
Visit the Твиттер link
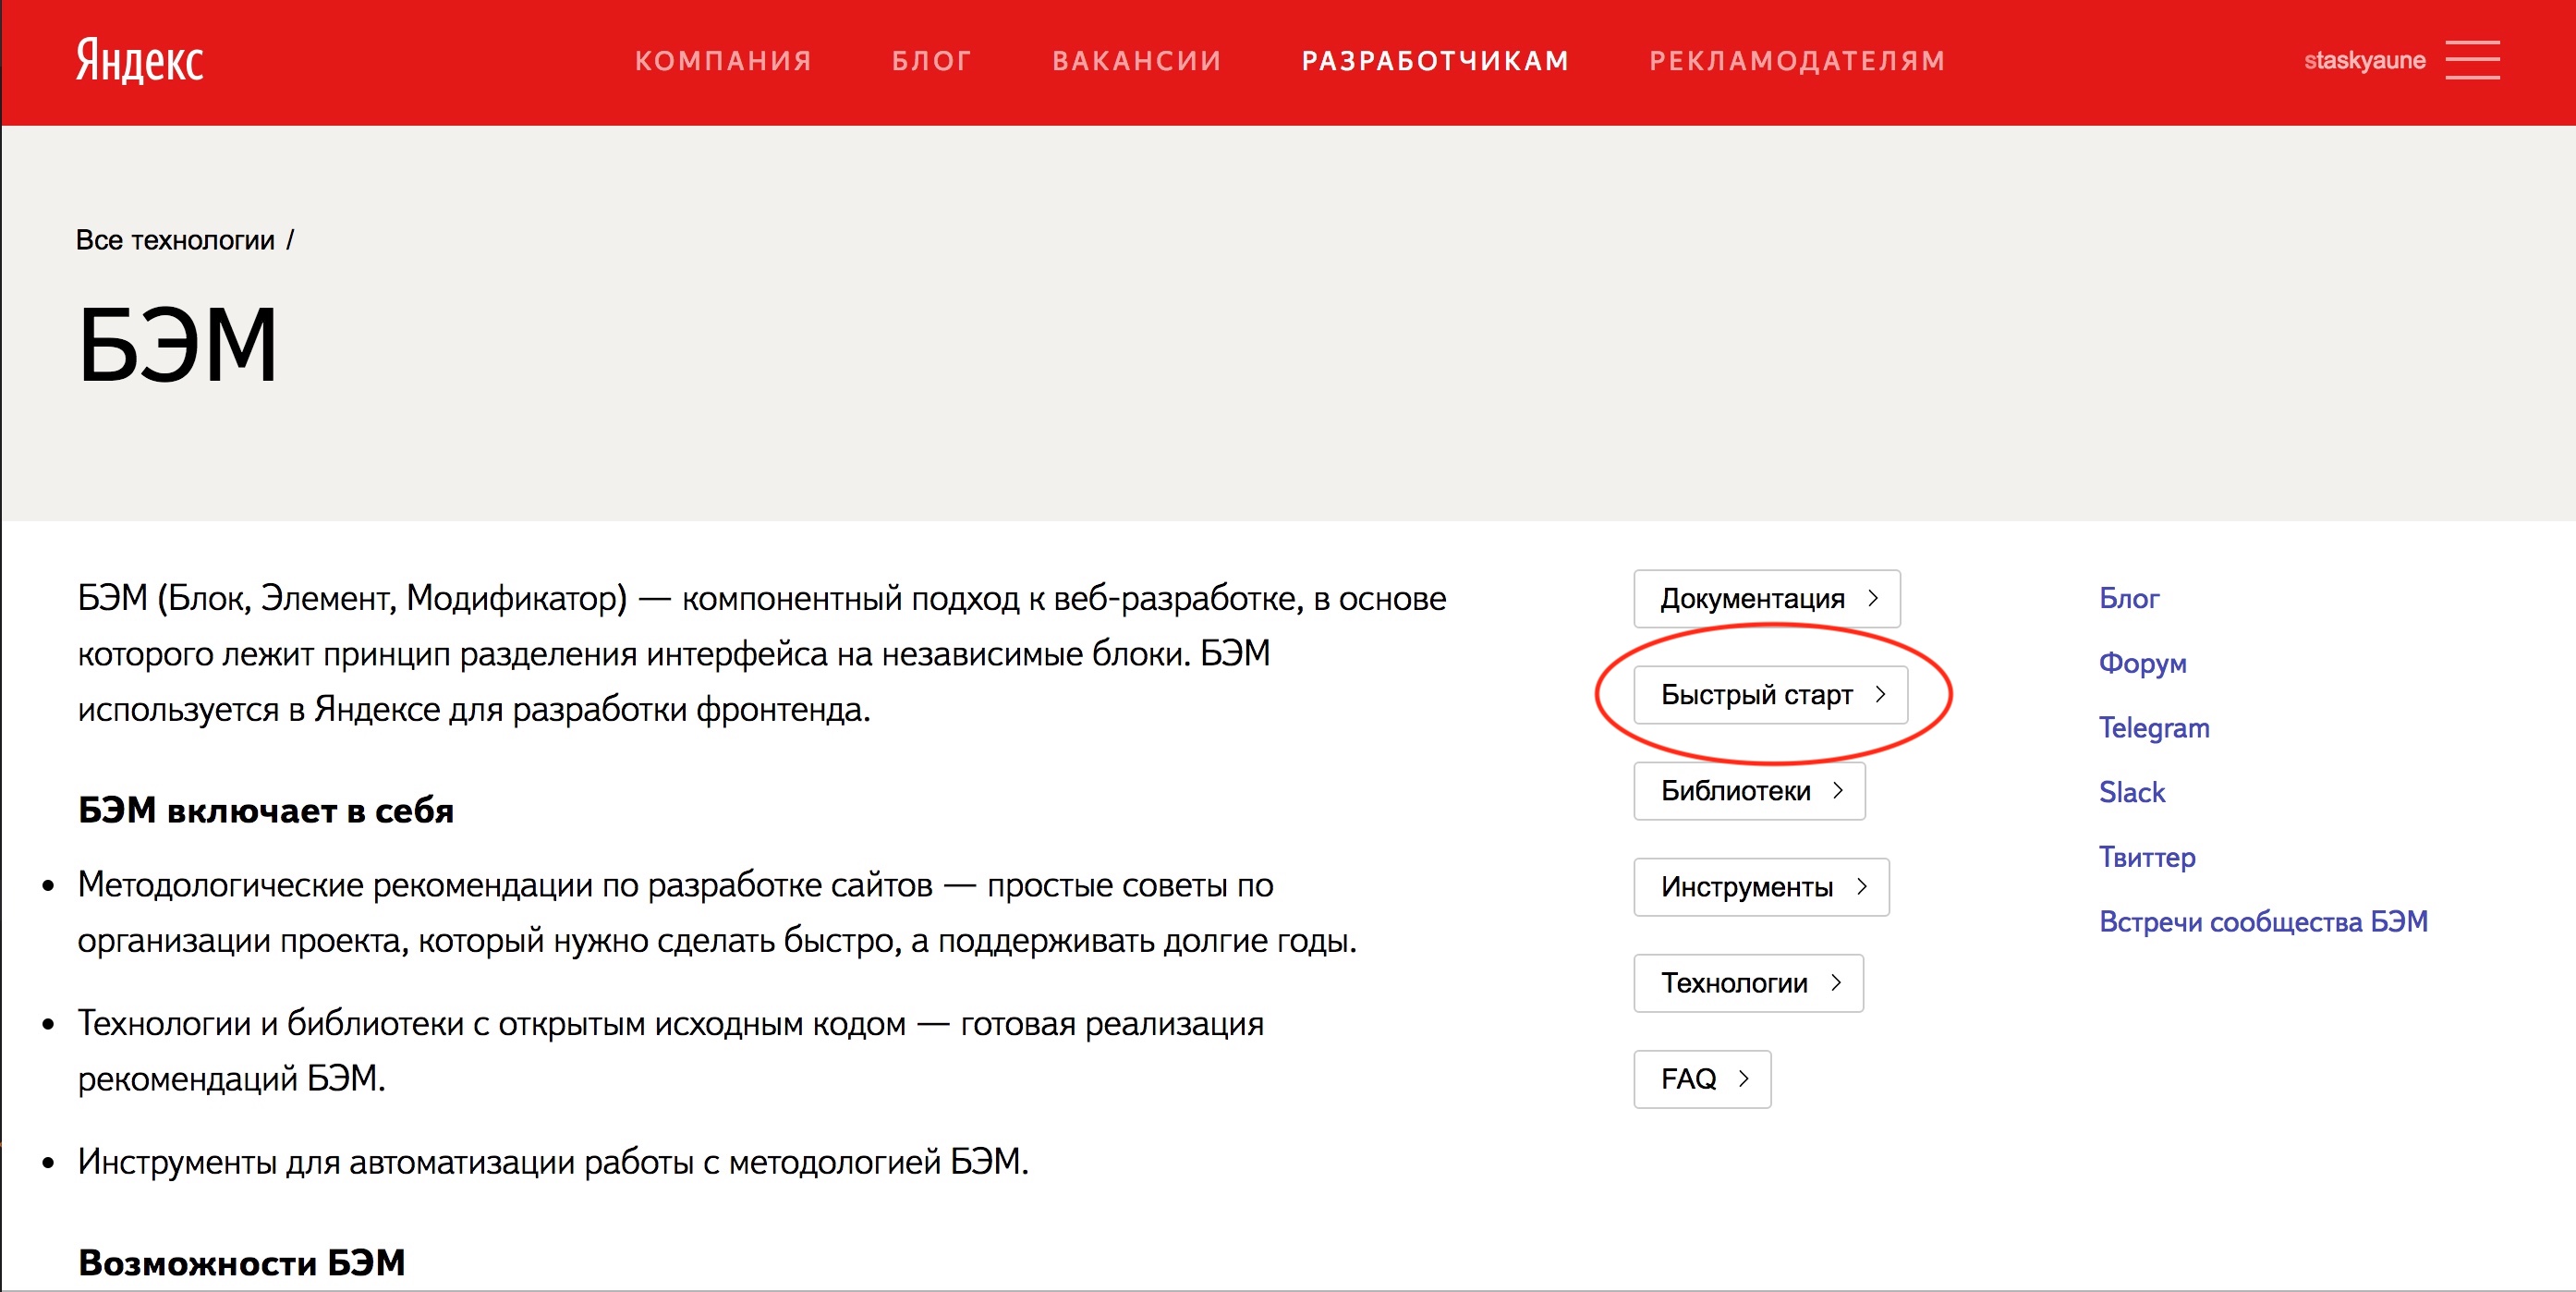point(2146,857)
